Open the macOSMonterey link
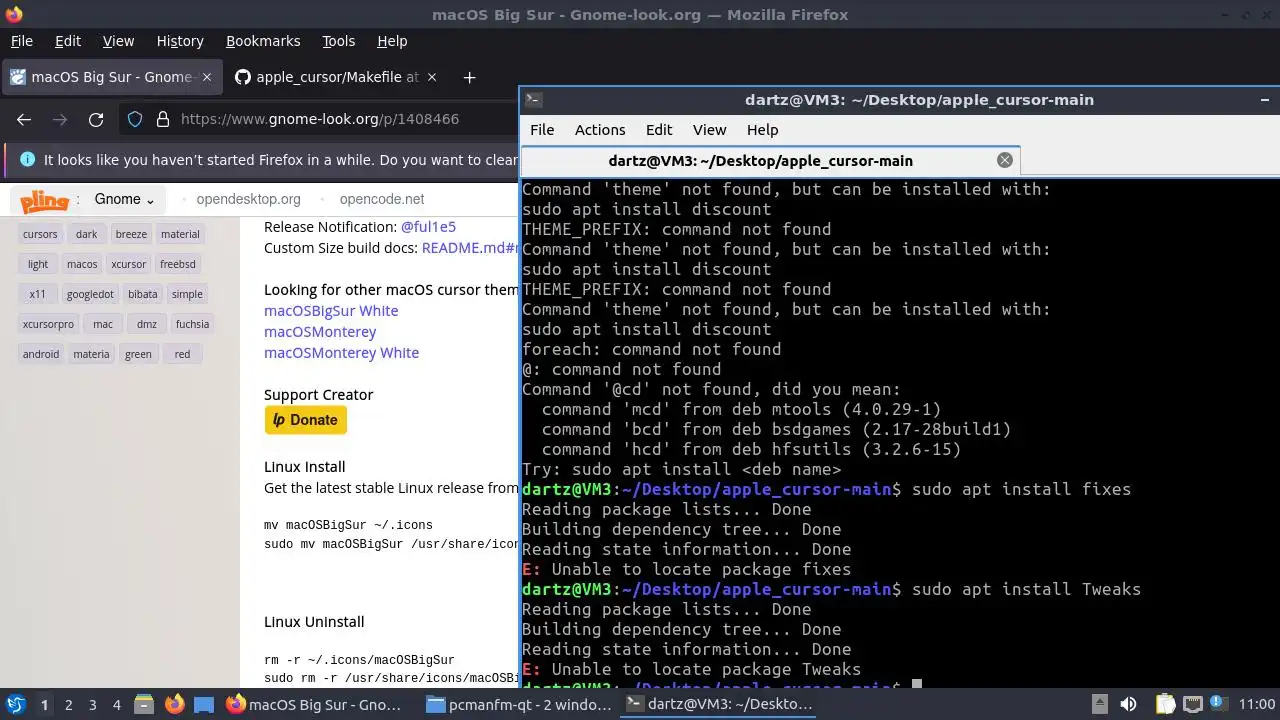 (x=320, y=332)
